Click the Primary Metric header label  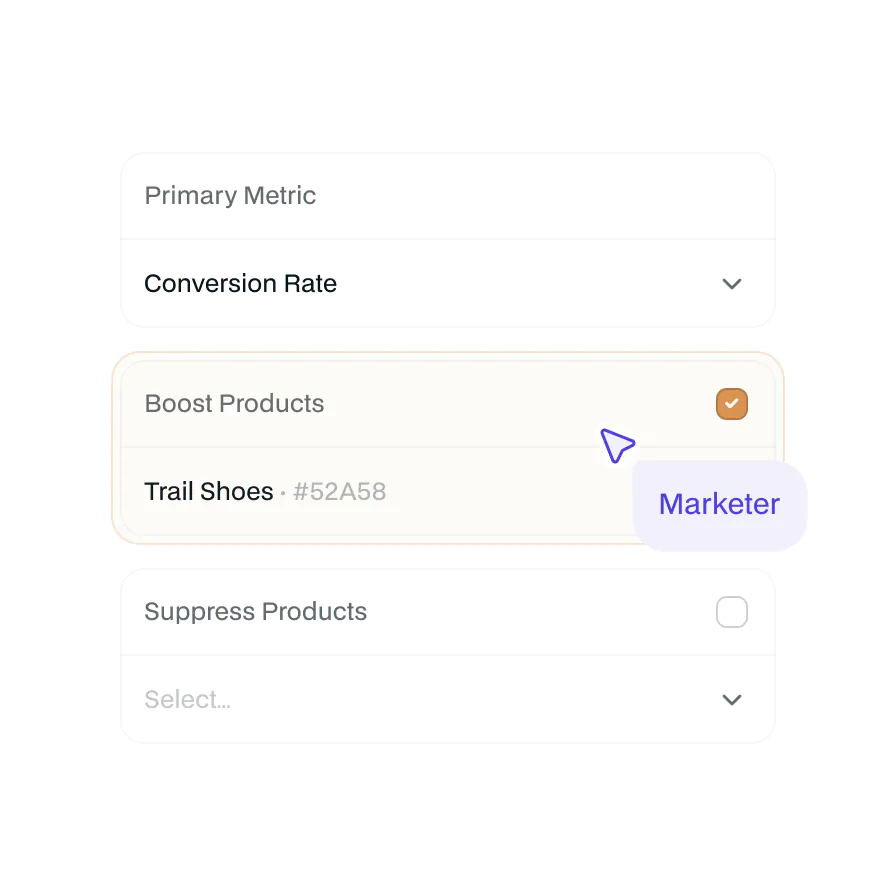tap(230, 196)
